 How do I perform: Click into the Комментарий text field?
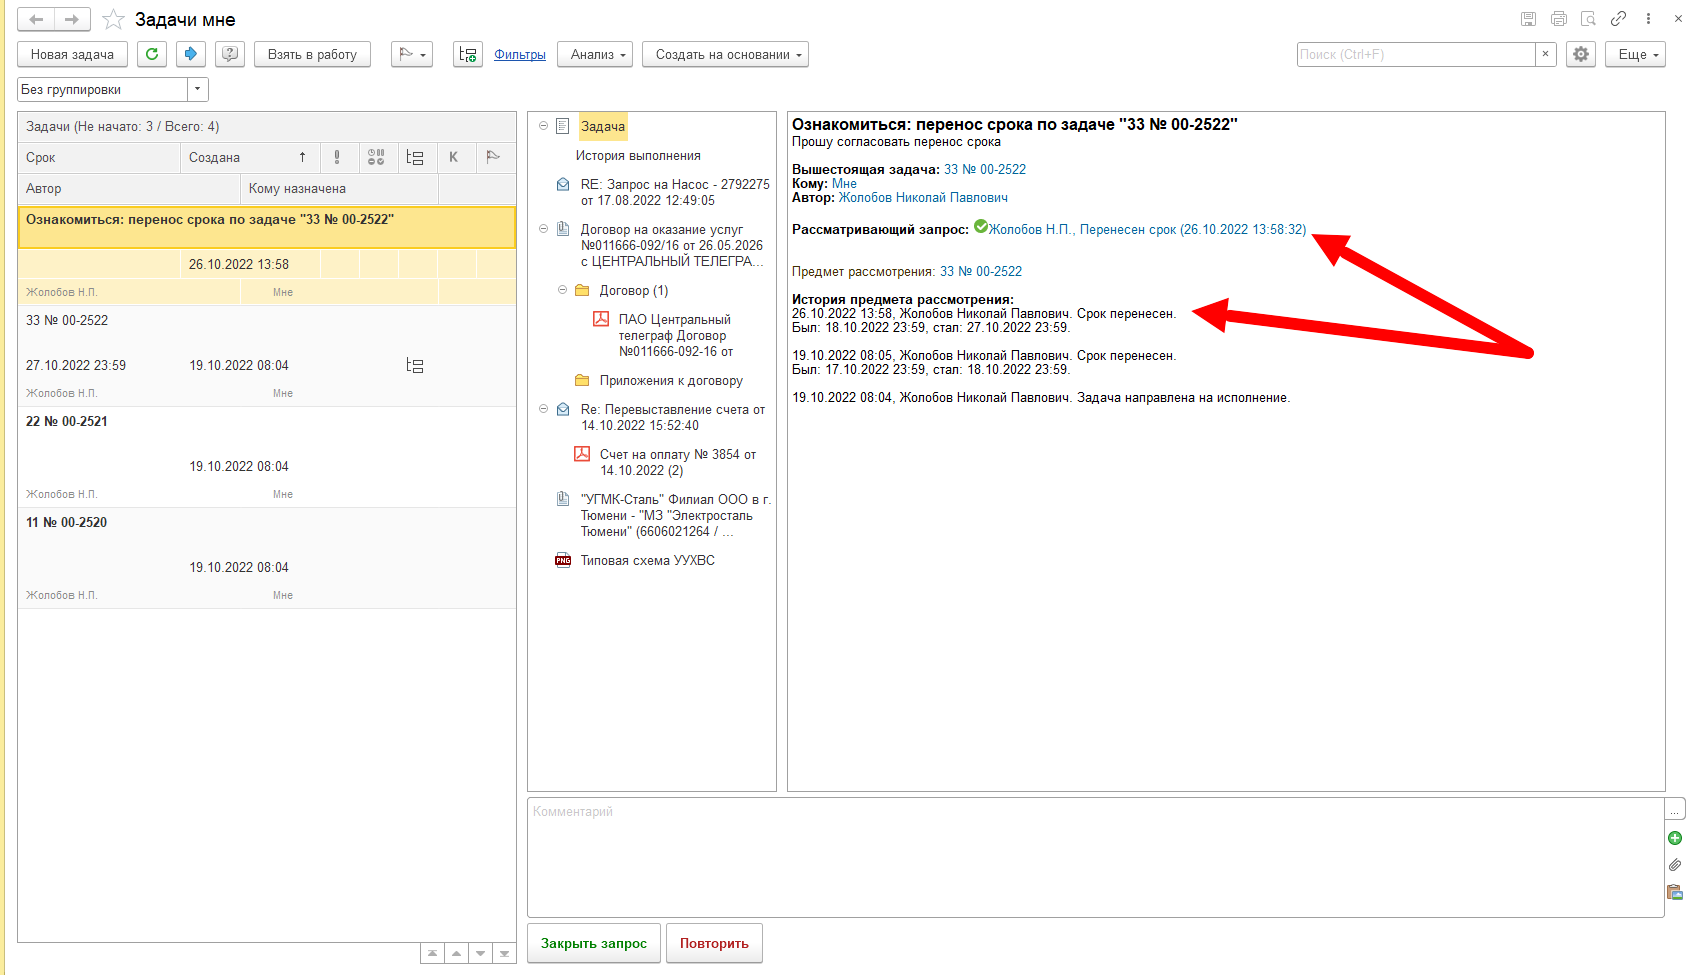click(x=1095, y=857)
